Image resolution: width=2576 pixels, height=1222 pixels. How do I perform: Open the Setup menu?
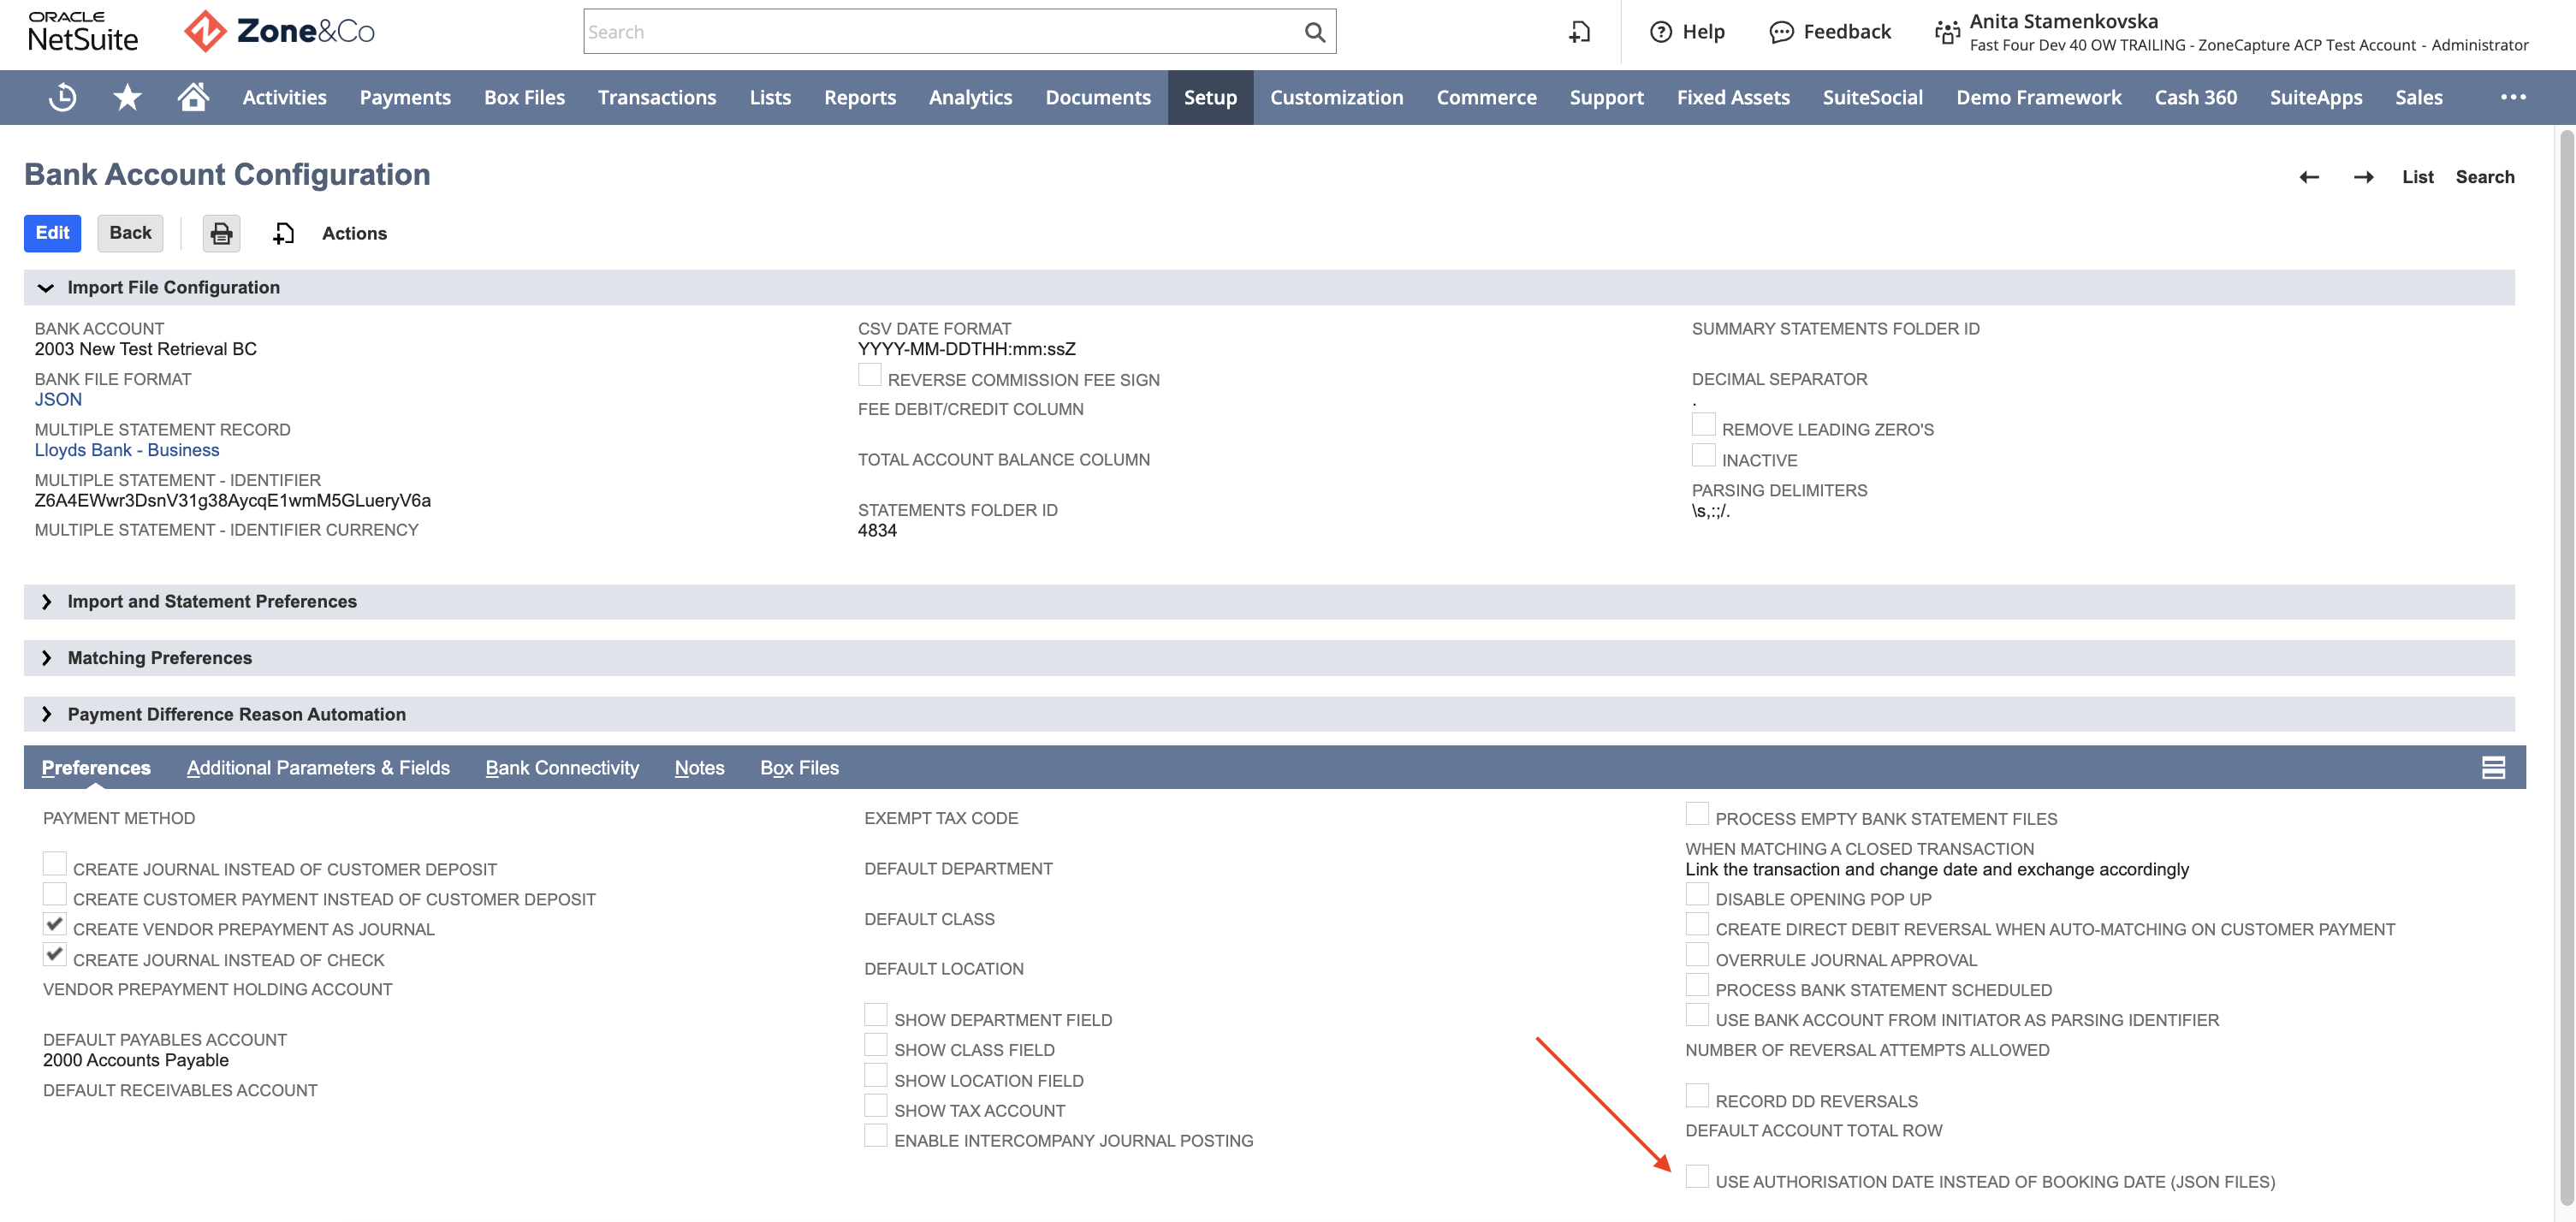(1210, 97)
